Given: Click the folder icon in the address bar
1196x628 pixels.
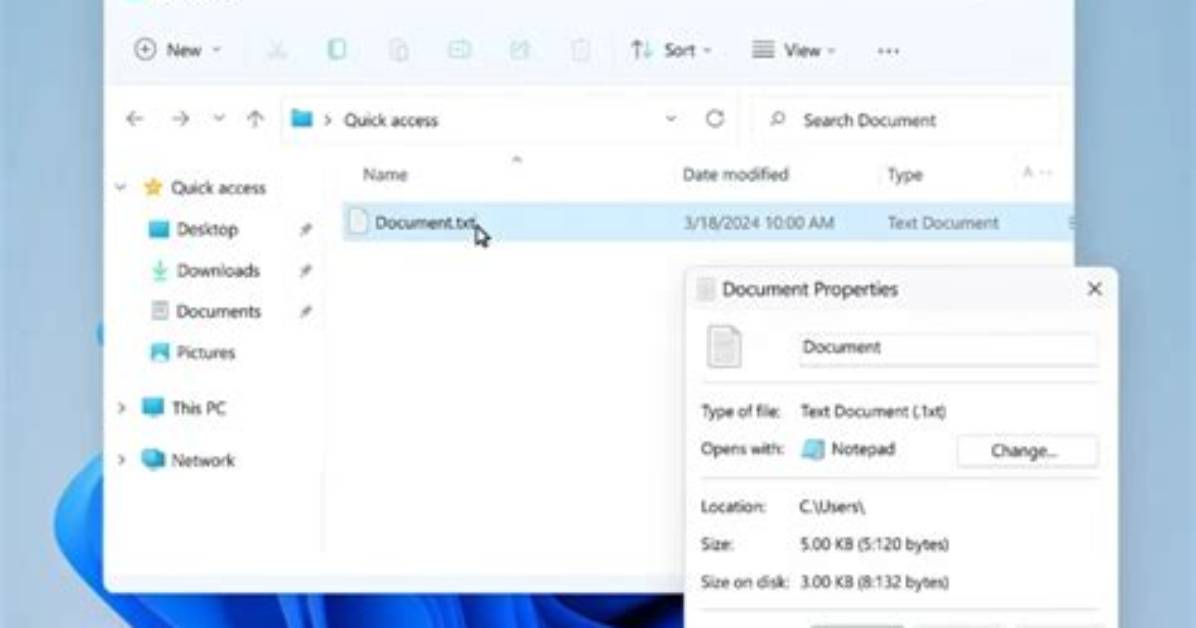Looking at the screenshot, I should 302,119.
